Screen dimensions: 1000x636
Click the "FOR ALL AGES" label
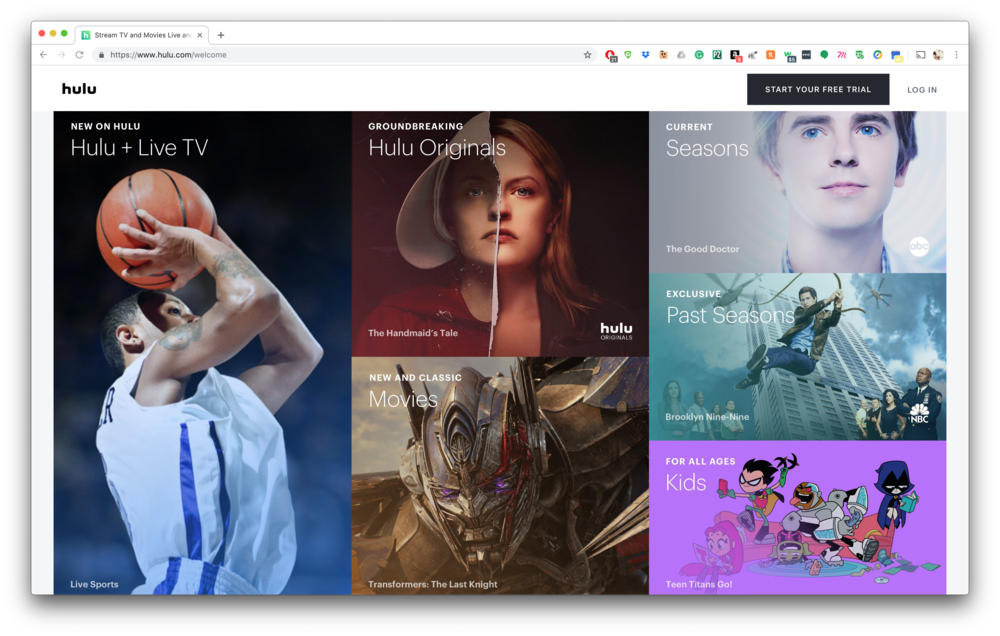(x=700, y=461)
